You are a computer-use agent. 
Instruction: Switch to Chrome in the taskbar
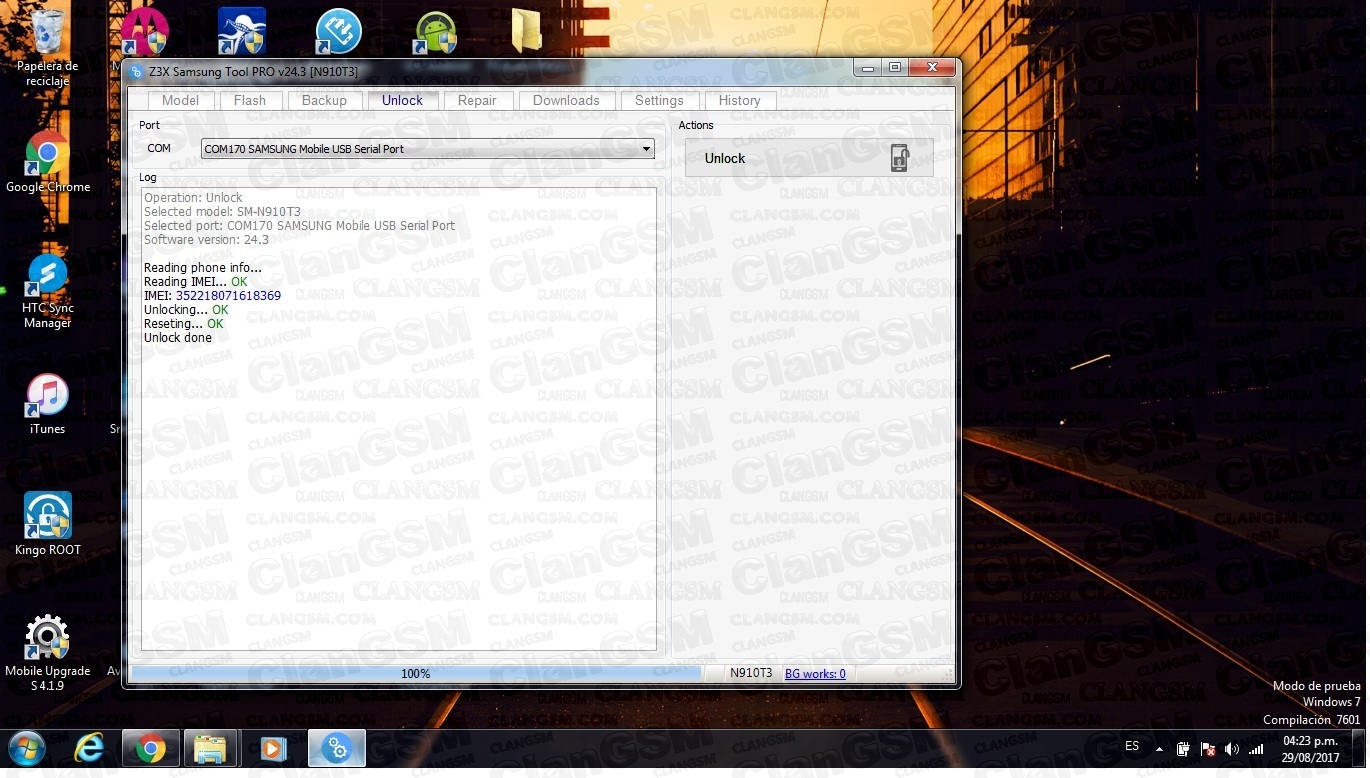(x=151, y=749)
